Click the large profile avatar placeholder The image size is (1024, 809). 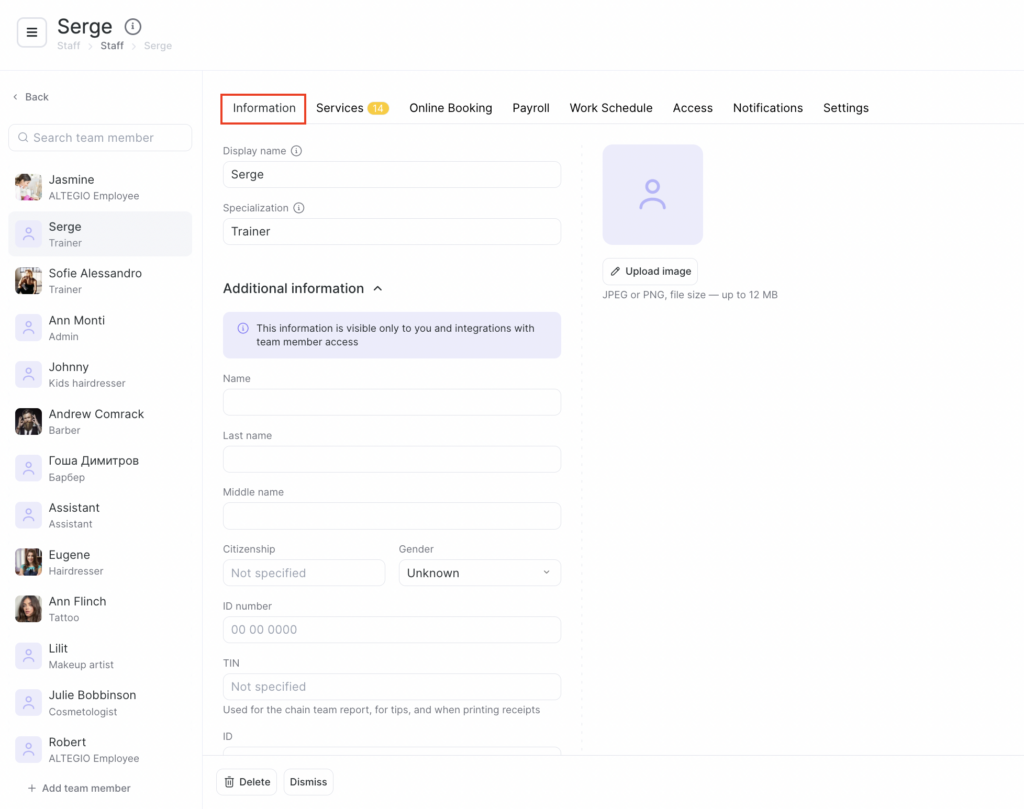(x=652, y=194)
